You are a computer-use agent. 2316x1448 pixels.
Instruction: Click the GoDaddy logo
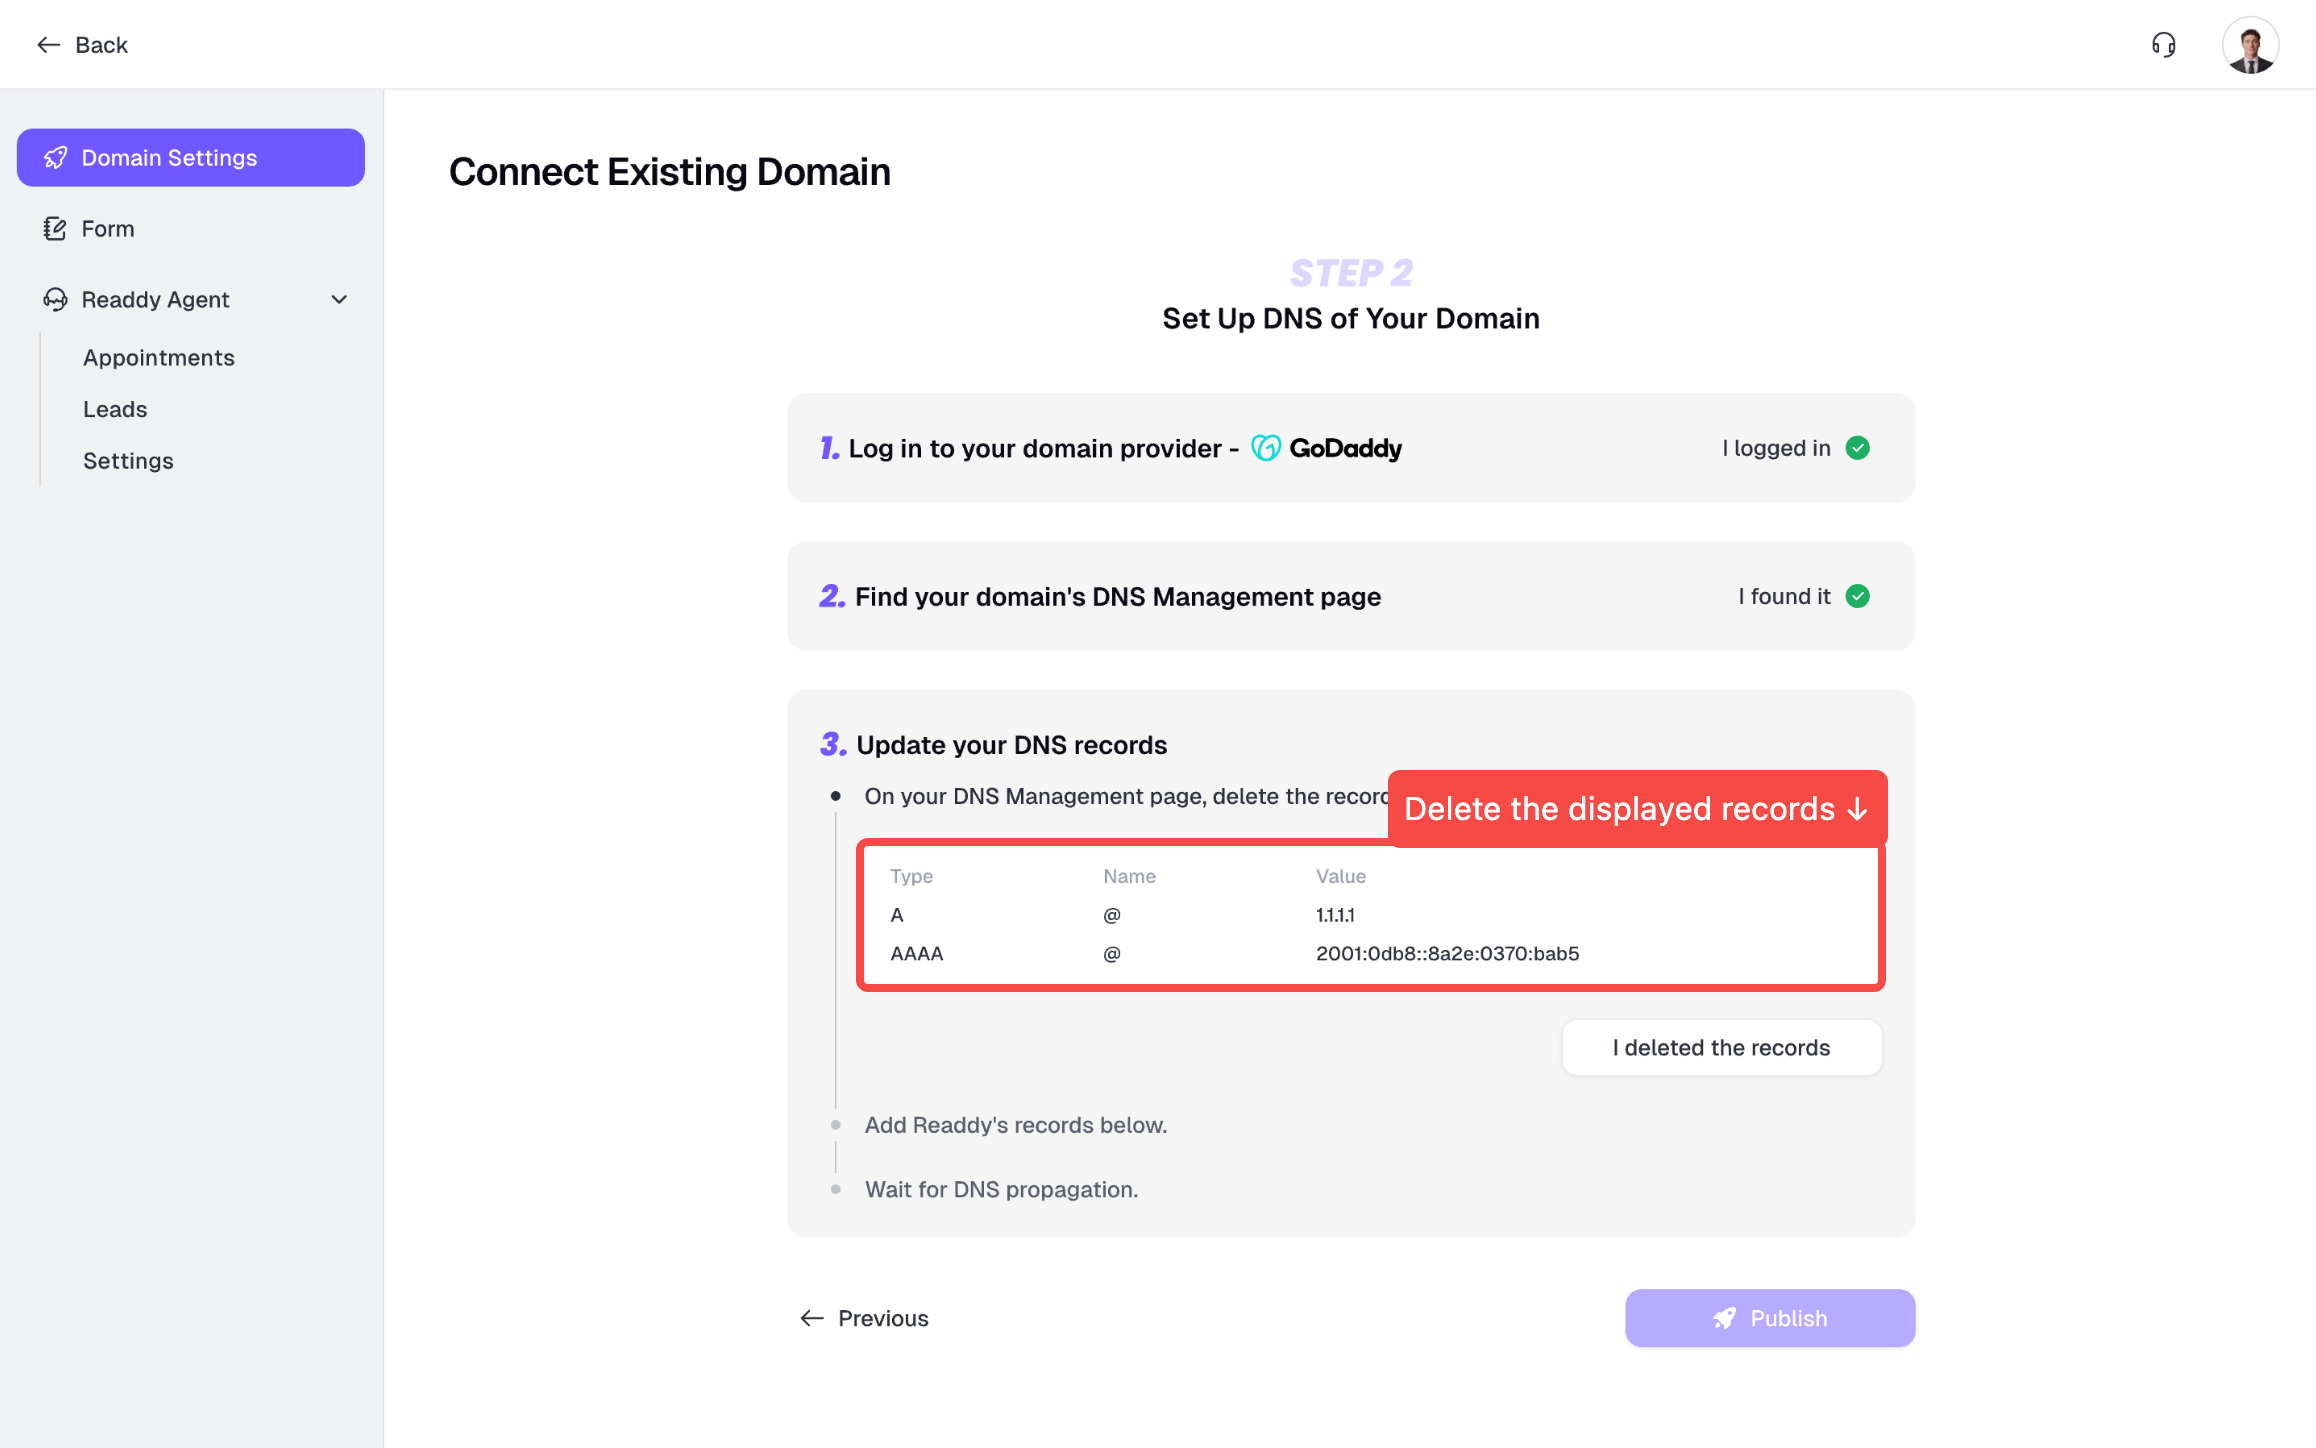click(x=1326, y=448)
